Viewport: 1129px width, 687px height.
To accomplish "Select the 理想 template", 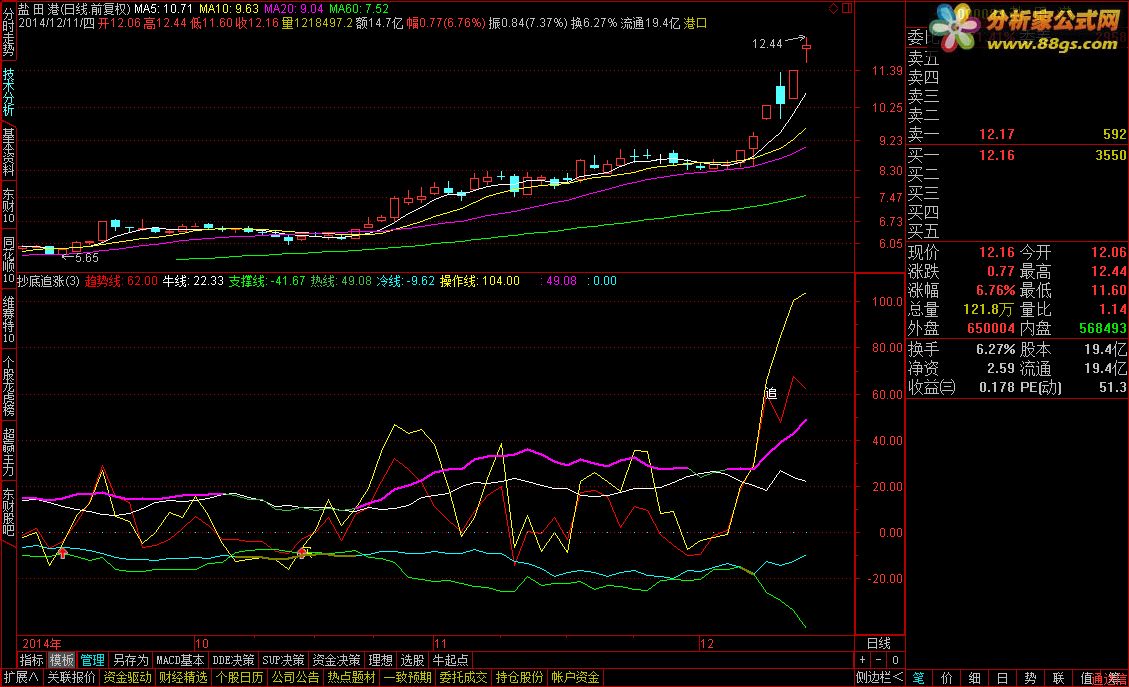I will pyautogui.click(x=381, y=660).
